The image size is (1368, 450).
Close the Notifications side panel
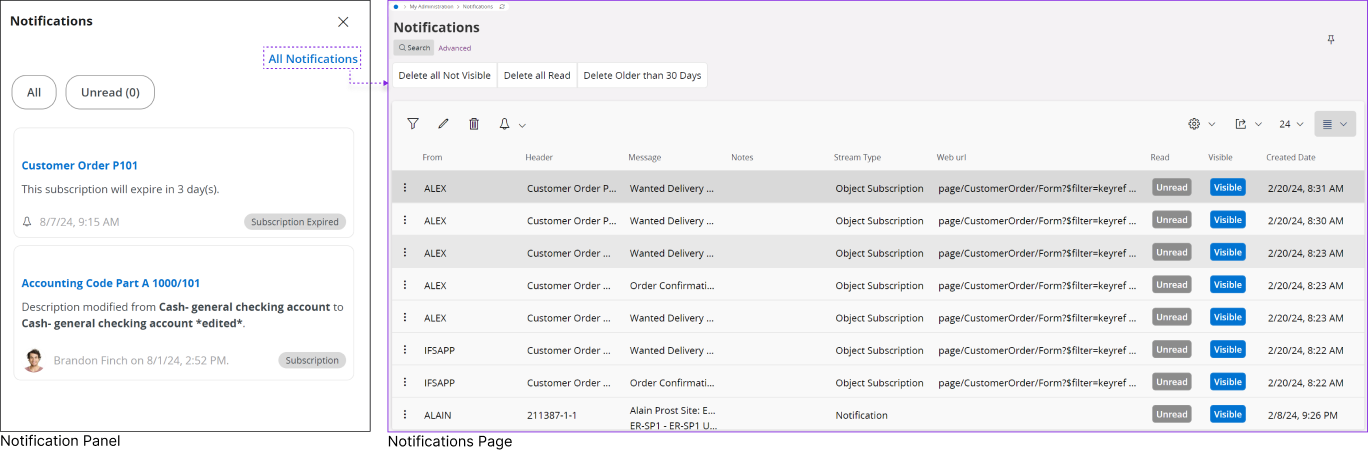[x=343, y=21]
